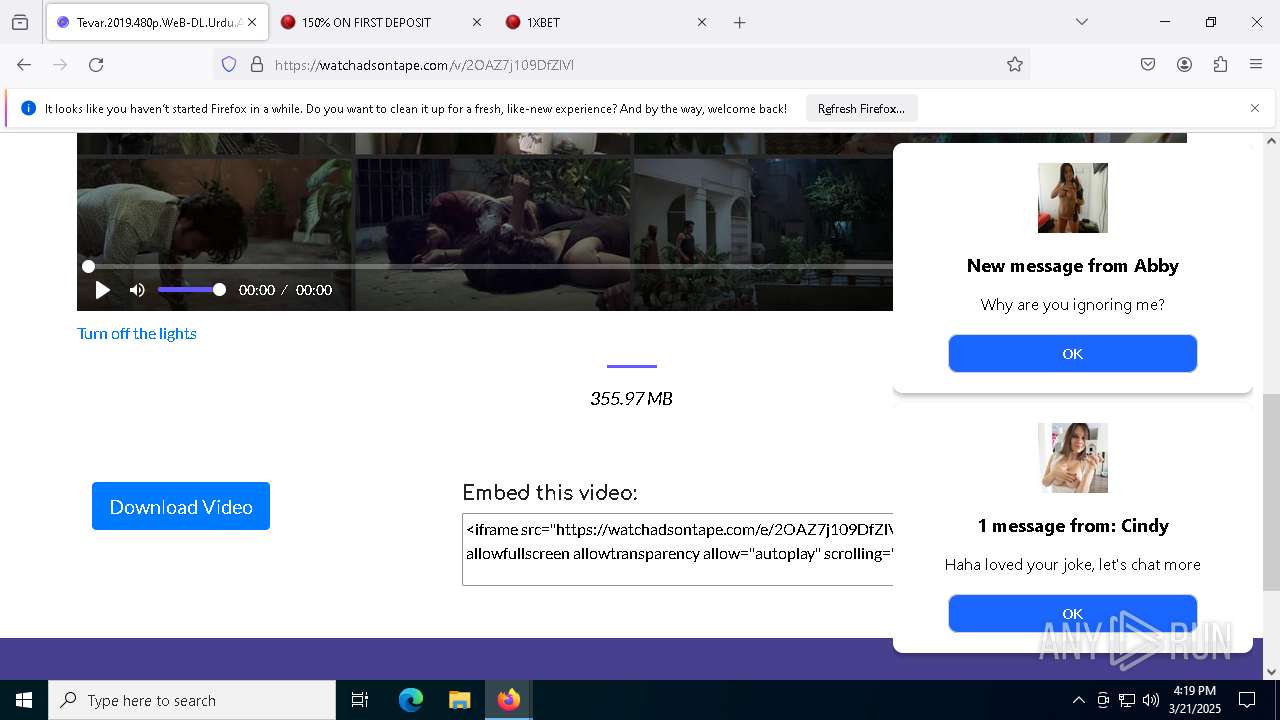
Task: Open the Windows Start menu
Action: click(x=24, y=700)
